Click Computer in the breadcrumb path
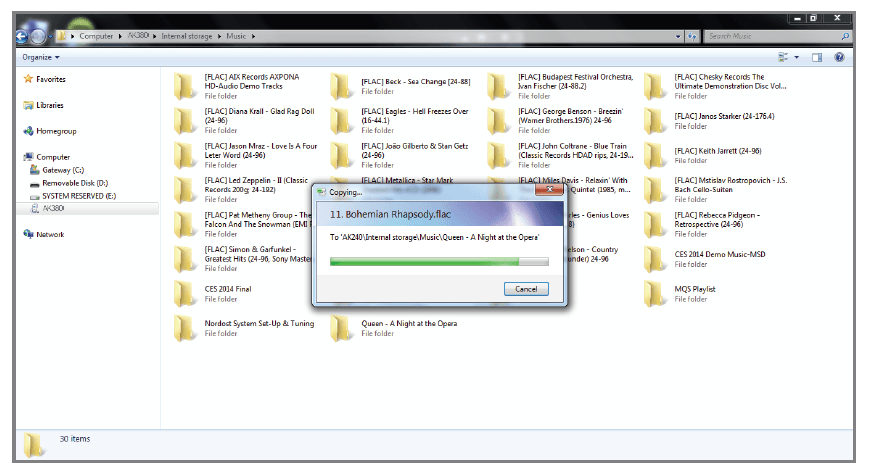Viewport: 871px width, 475px height. (x=96, y=36)
